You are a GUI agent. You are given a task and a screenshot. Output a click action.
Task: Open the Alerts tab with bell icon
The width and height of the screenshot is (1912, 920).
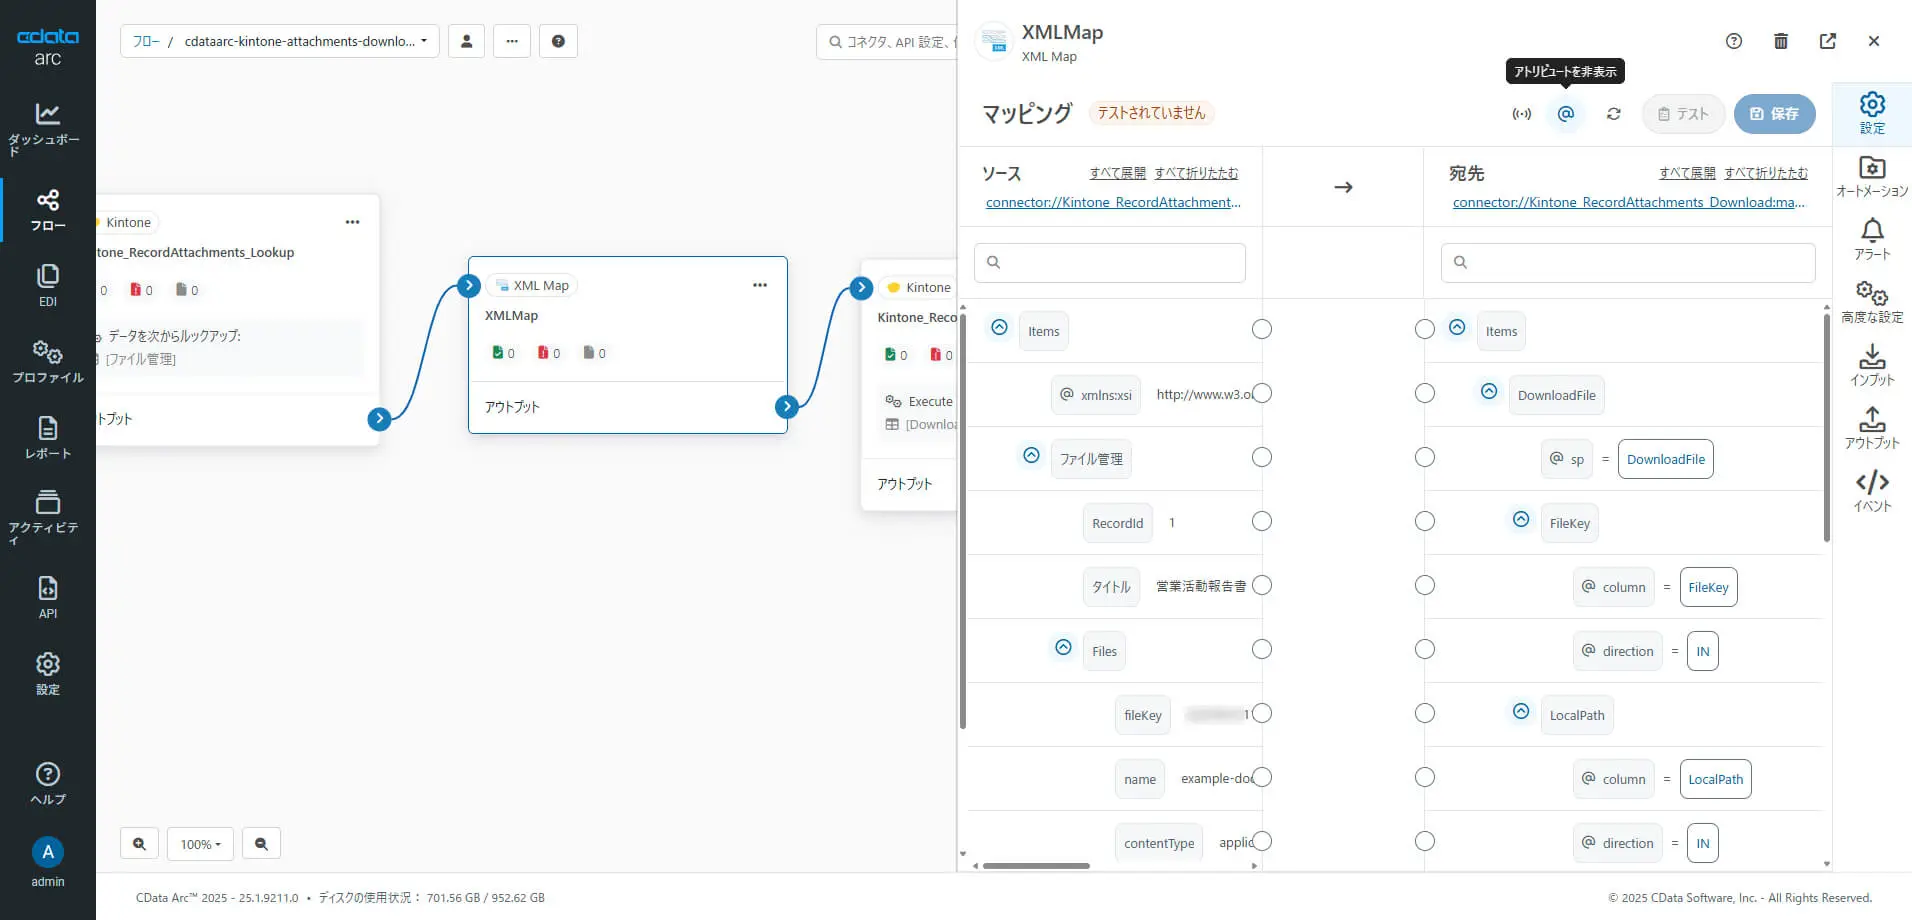pyautogui.click(x=1872, y=240)
